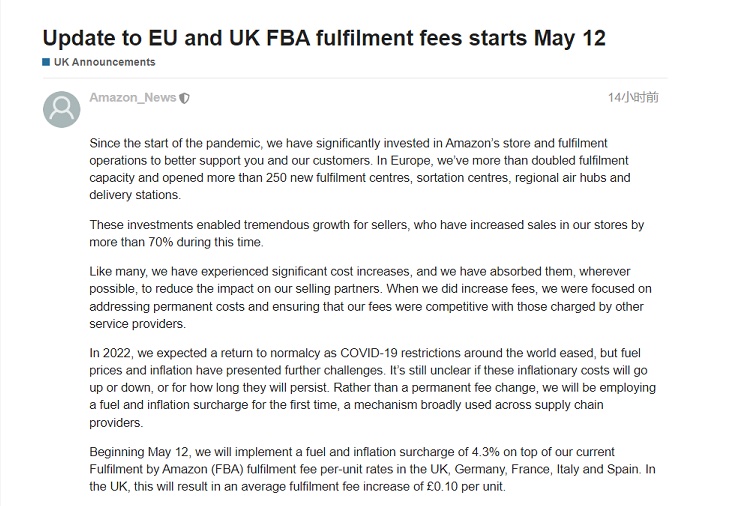Click paragraph starting "In 2022, we expected"
Screen dimensions: 735x506
coord(372,388)
